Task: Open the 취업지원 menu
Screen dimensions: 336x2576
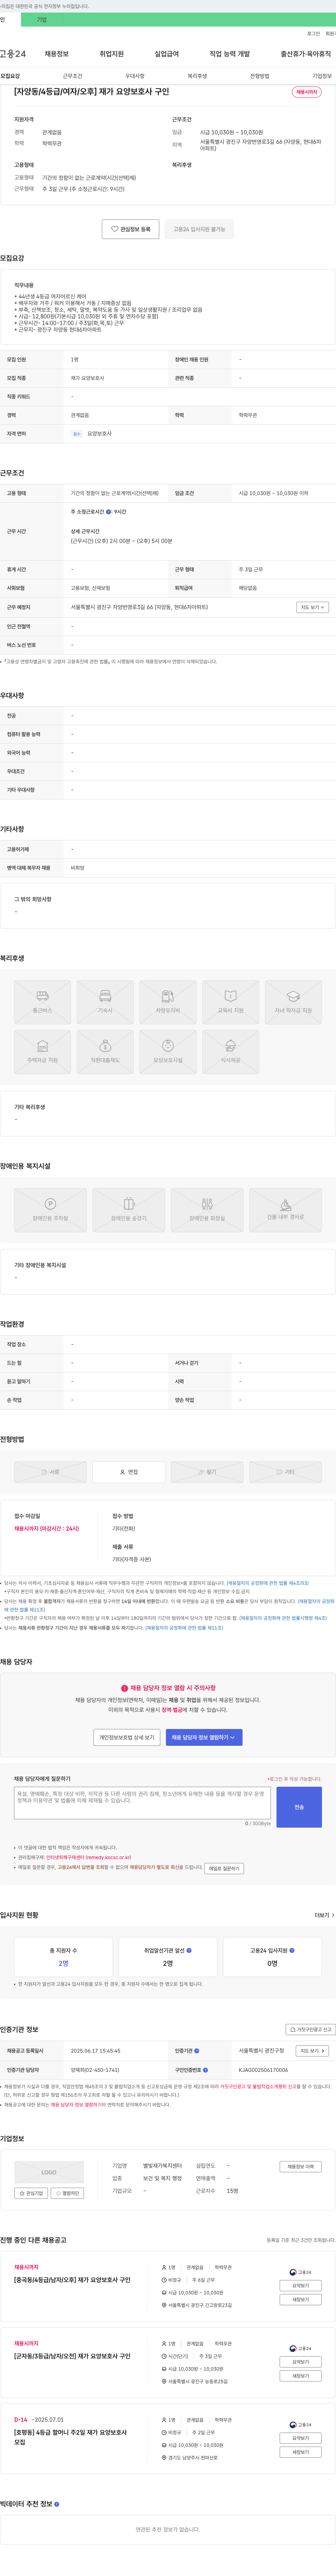Action: click(x=112, y=54)
